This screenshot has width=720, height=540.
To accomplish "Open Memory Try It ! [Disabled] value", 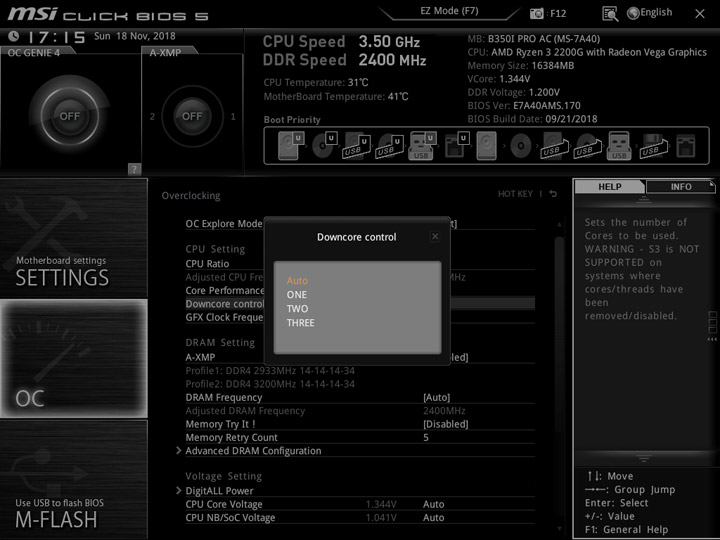I will coord(445,424).
